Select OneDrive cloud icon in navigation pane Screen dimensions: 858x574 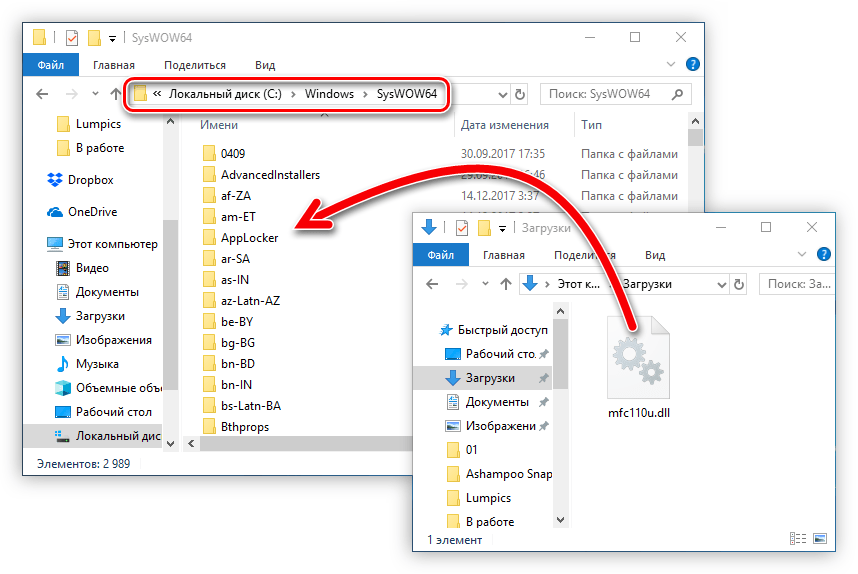pos(56,212)
